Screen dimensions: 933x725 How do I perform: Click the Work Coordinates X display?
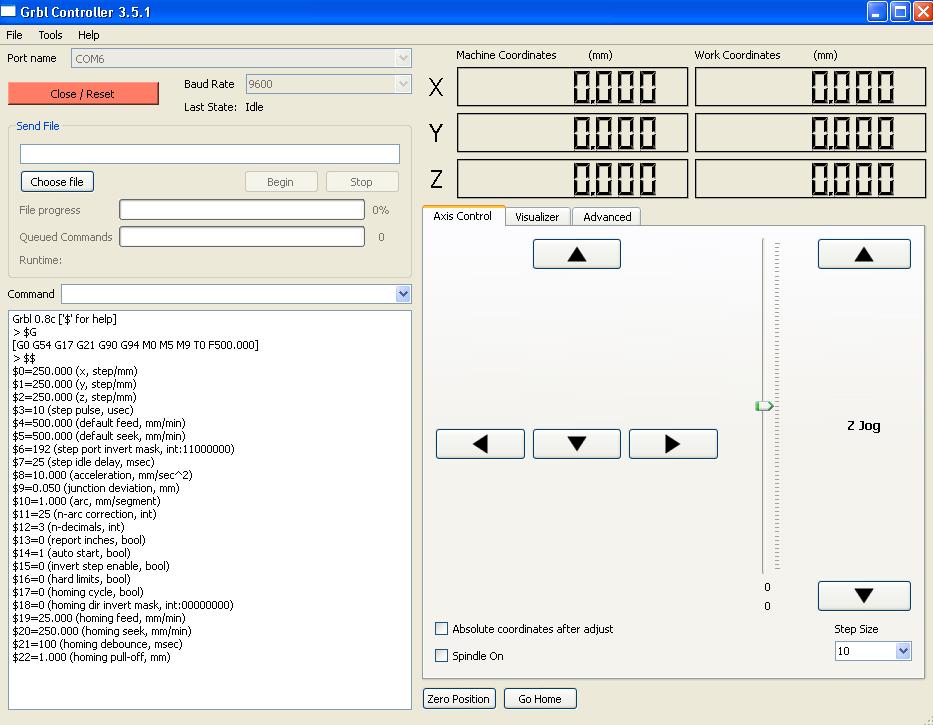pos(810,87)
